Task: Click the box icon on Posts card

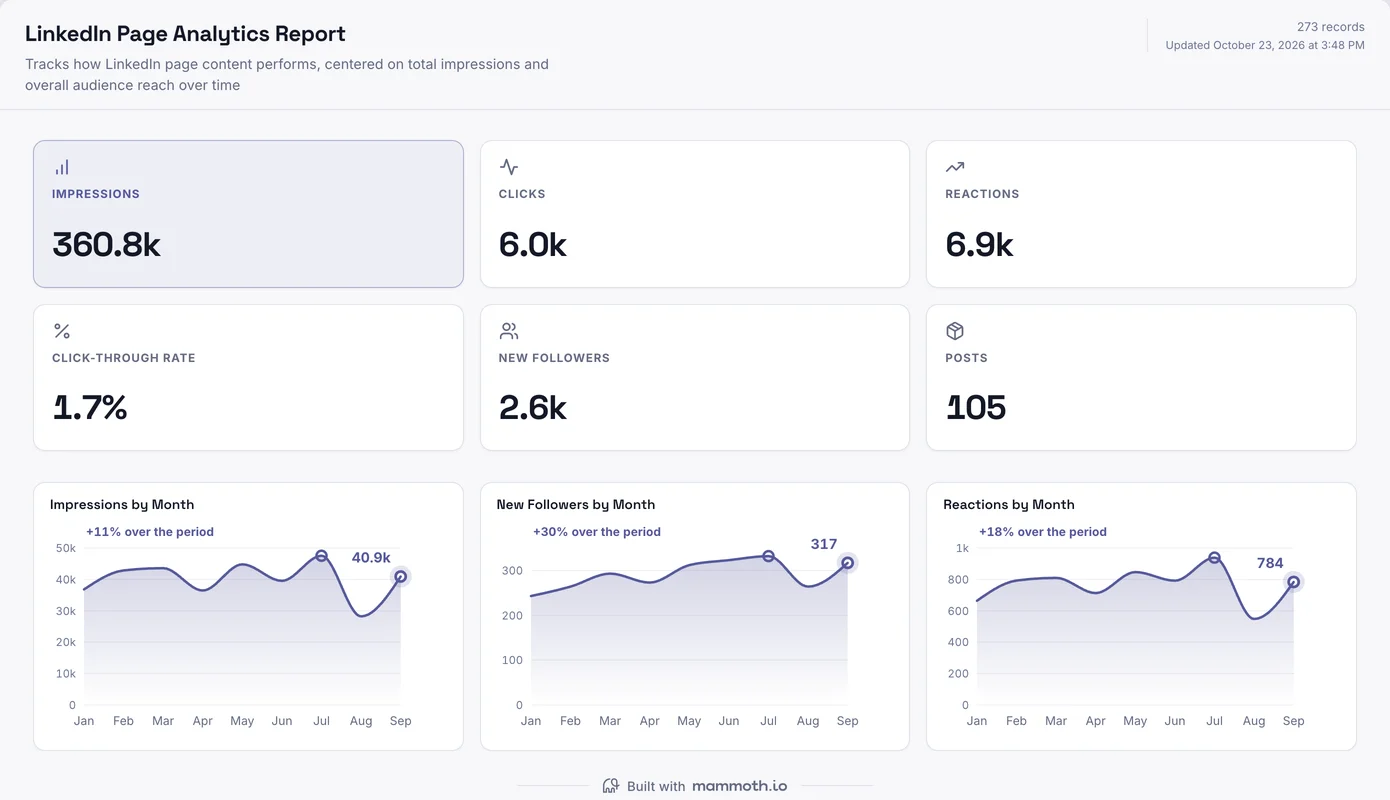Action: point(955,331)
